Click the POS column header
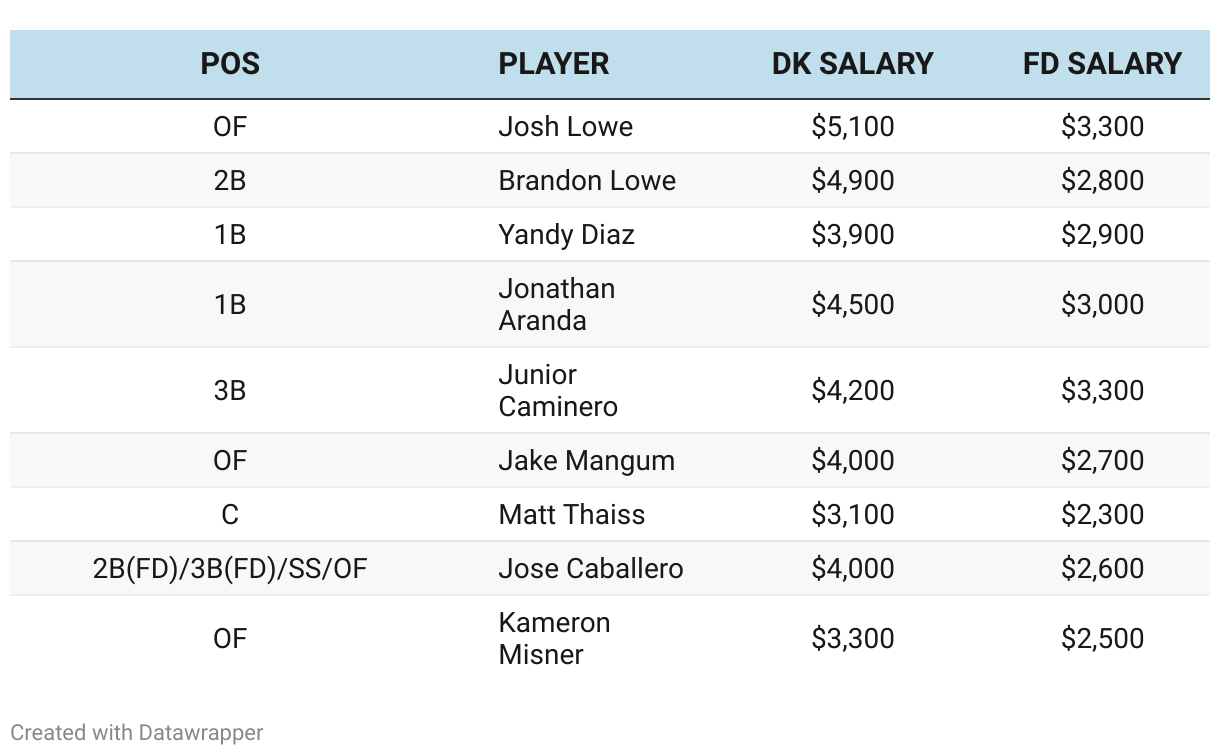This screenshot has height=756, width=1220. 230,64
